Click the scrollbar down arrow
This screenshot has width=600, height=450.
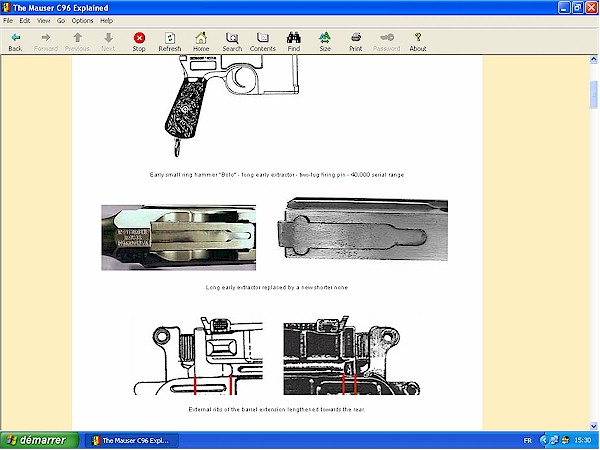[x=593, y=426]
